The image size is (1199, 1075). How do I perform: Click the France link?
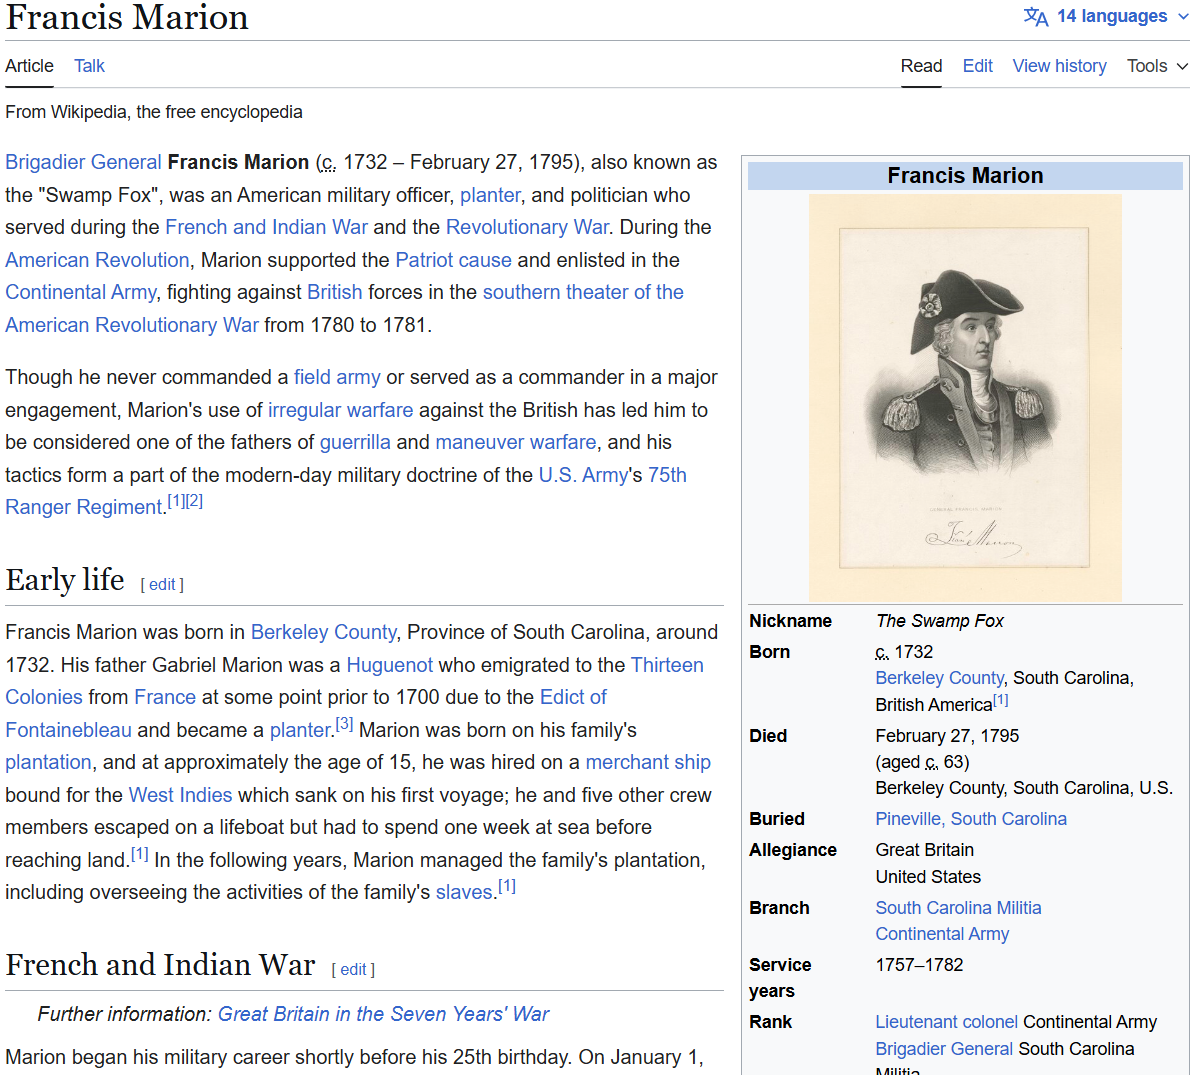click(x=164, y=698)
